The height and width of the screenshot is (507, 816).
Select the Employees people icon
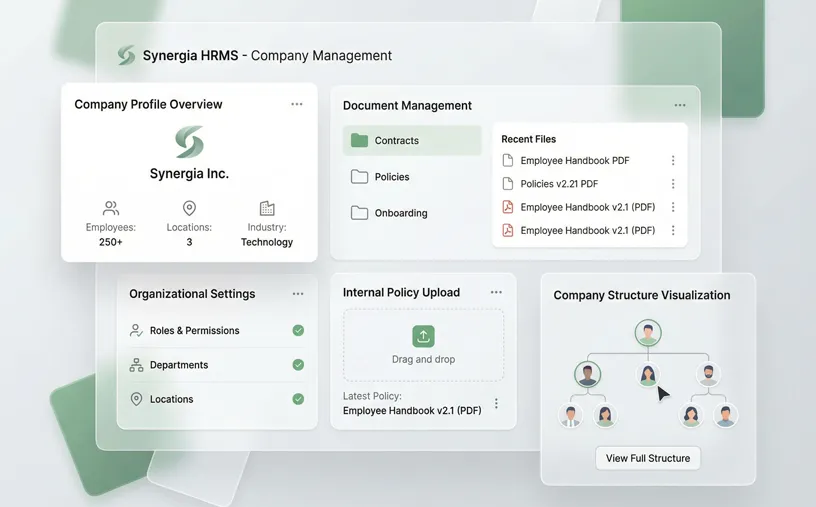(111, 208)
